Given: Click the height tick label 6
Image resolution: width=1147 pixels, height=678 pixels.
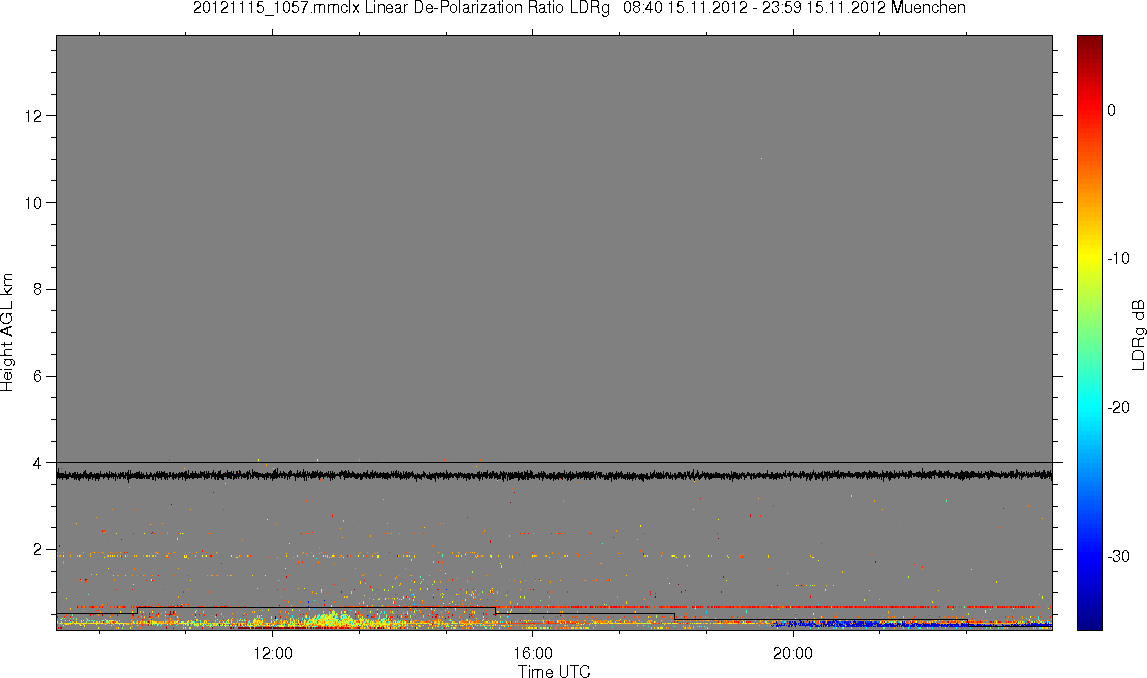Looking at the screenshot, I should 37,376.
